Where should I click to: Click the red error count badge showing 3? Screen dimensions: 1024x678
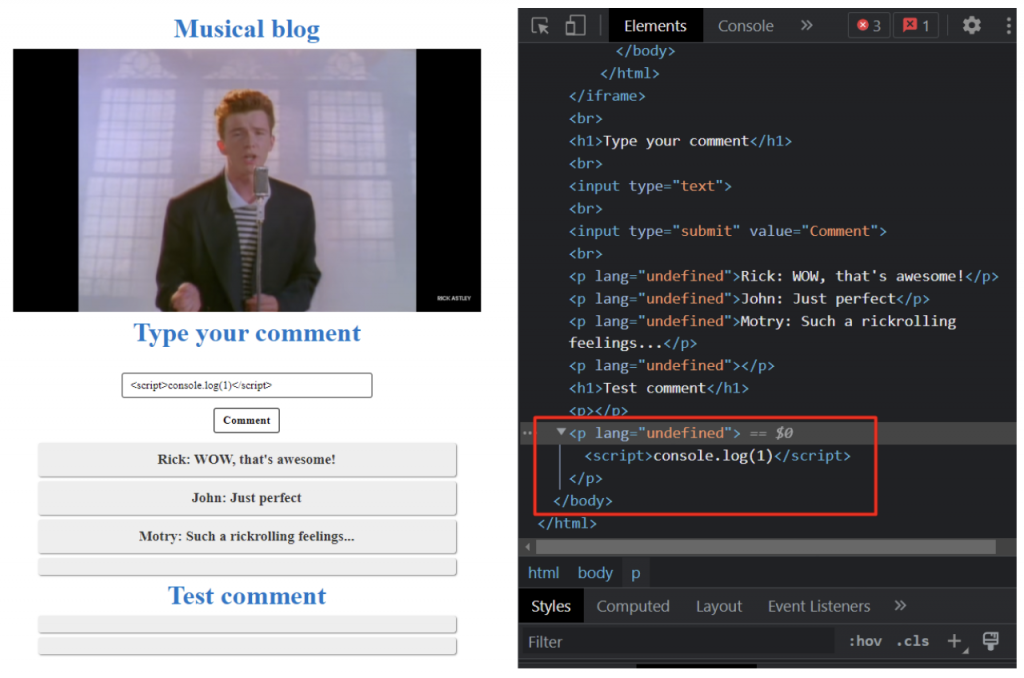pos(869,25)
